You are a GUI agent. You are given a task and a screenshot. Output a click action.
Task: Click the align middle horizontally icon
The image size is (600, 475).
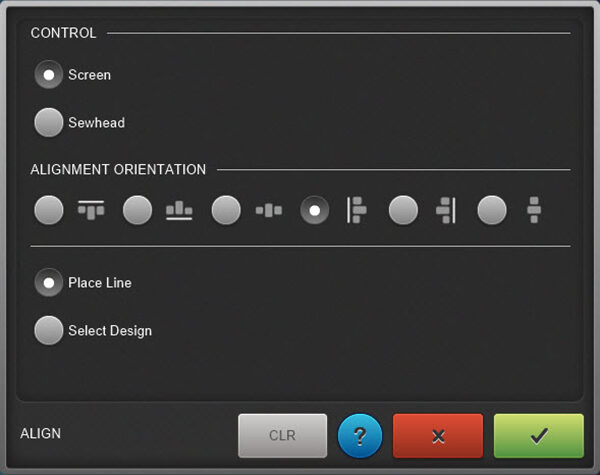[269, 210]
